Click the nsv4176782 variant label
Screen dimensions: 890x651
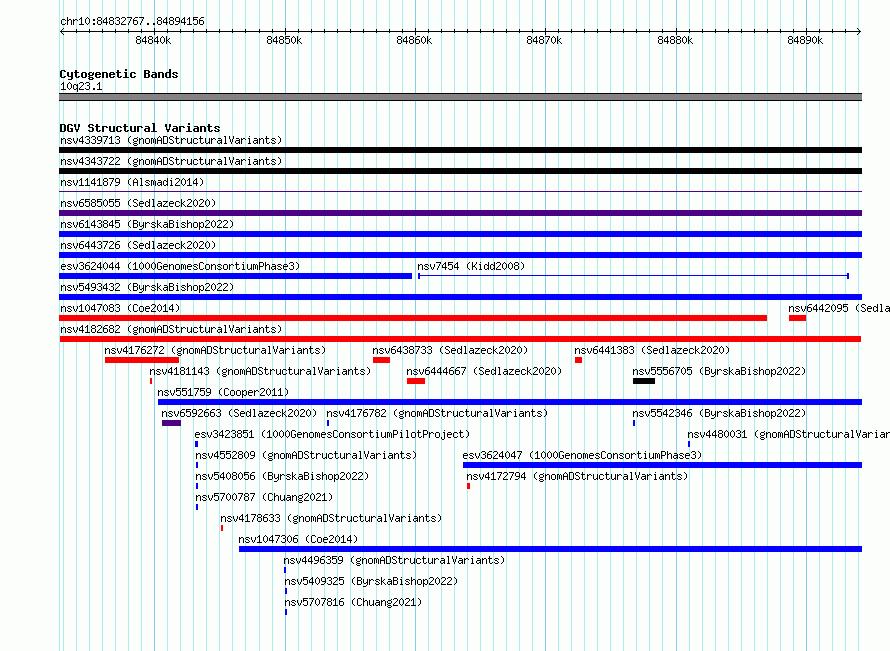[x=437, y=413]
